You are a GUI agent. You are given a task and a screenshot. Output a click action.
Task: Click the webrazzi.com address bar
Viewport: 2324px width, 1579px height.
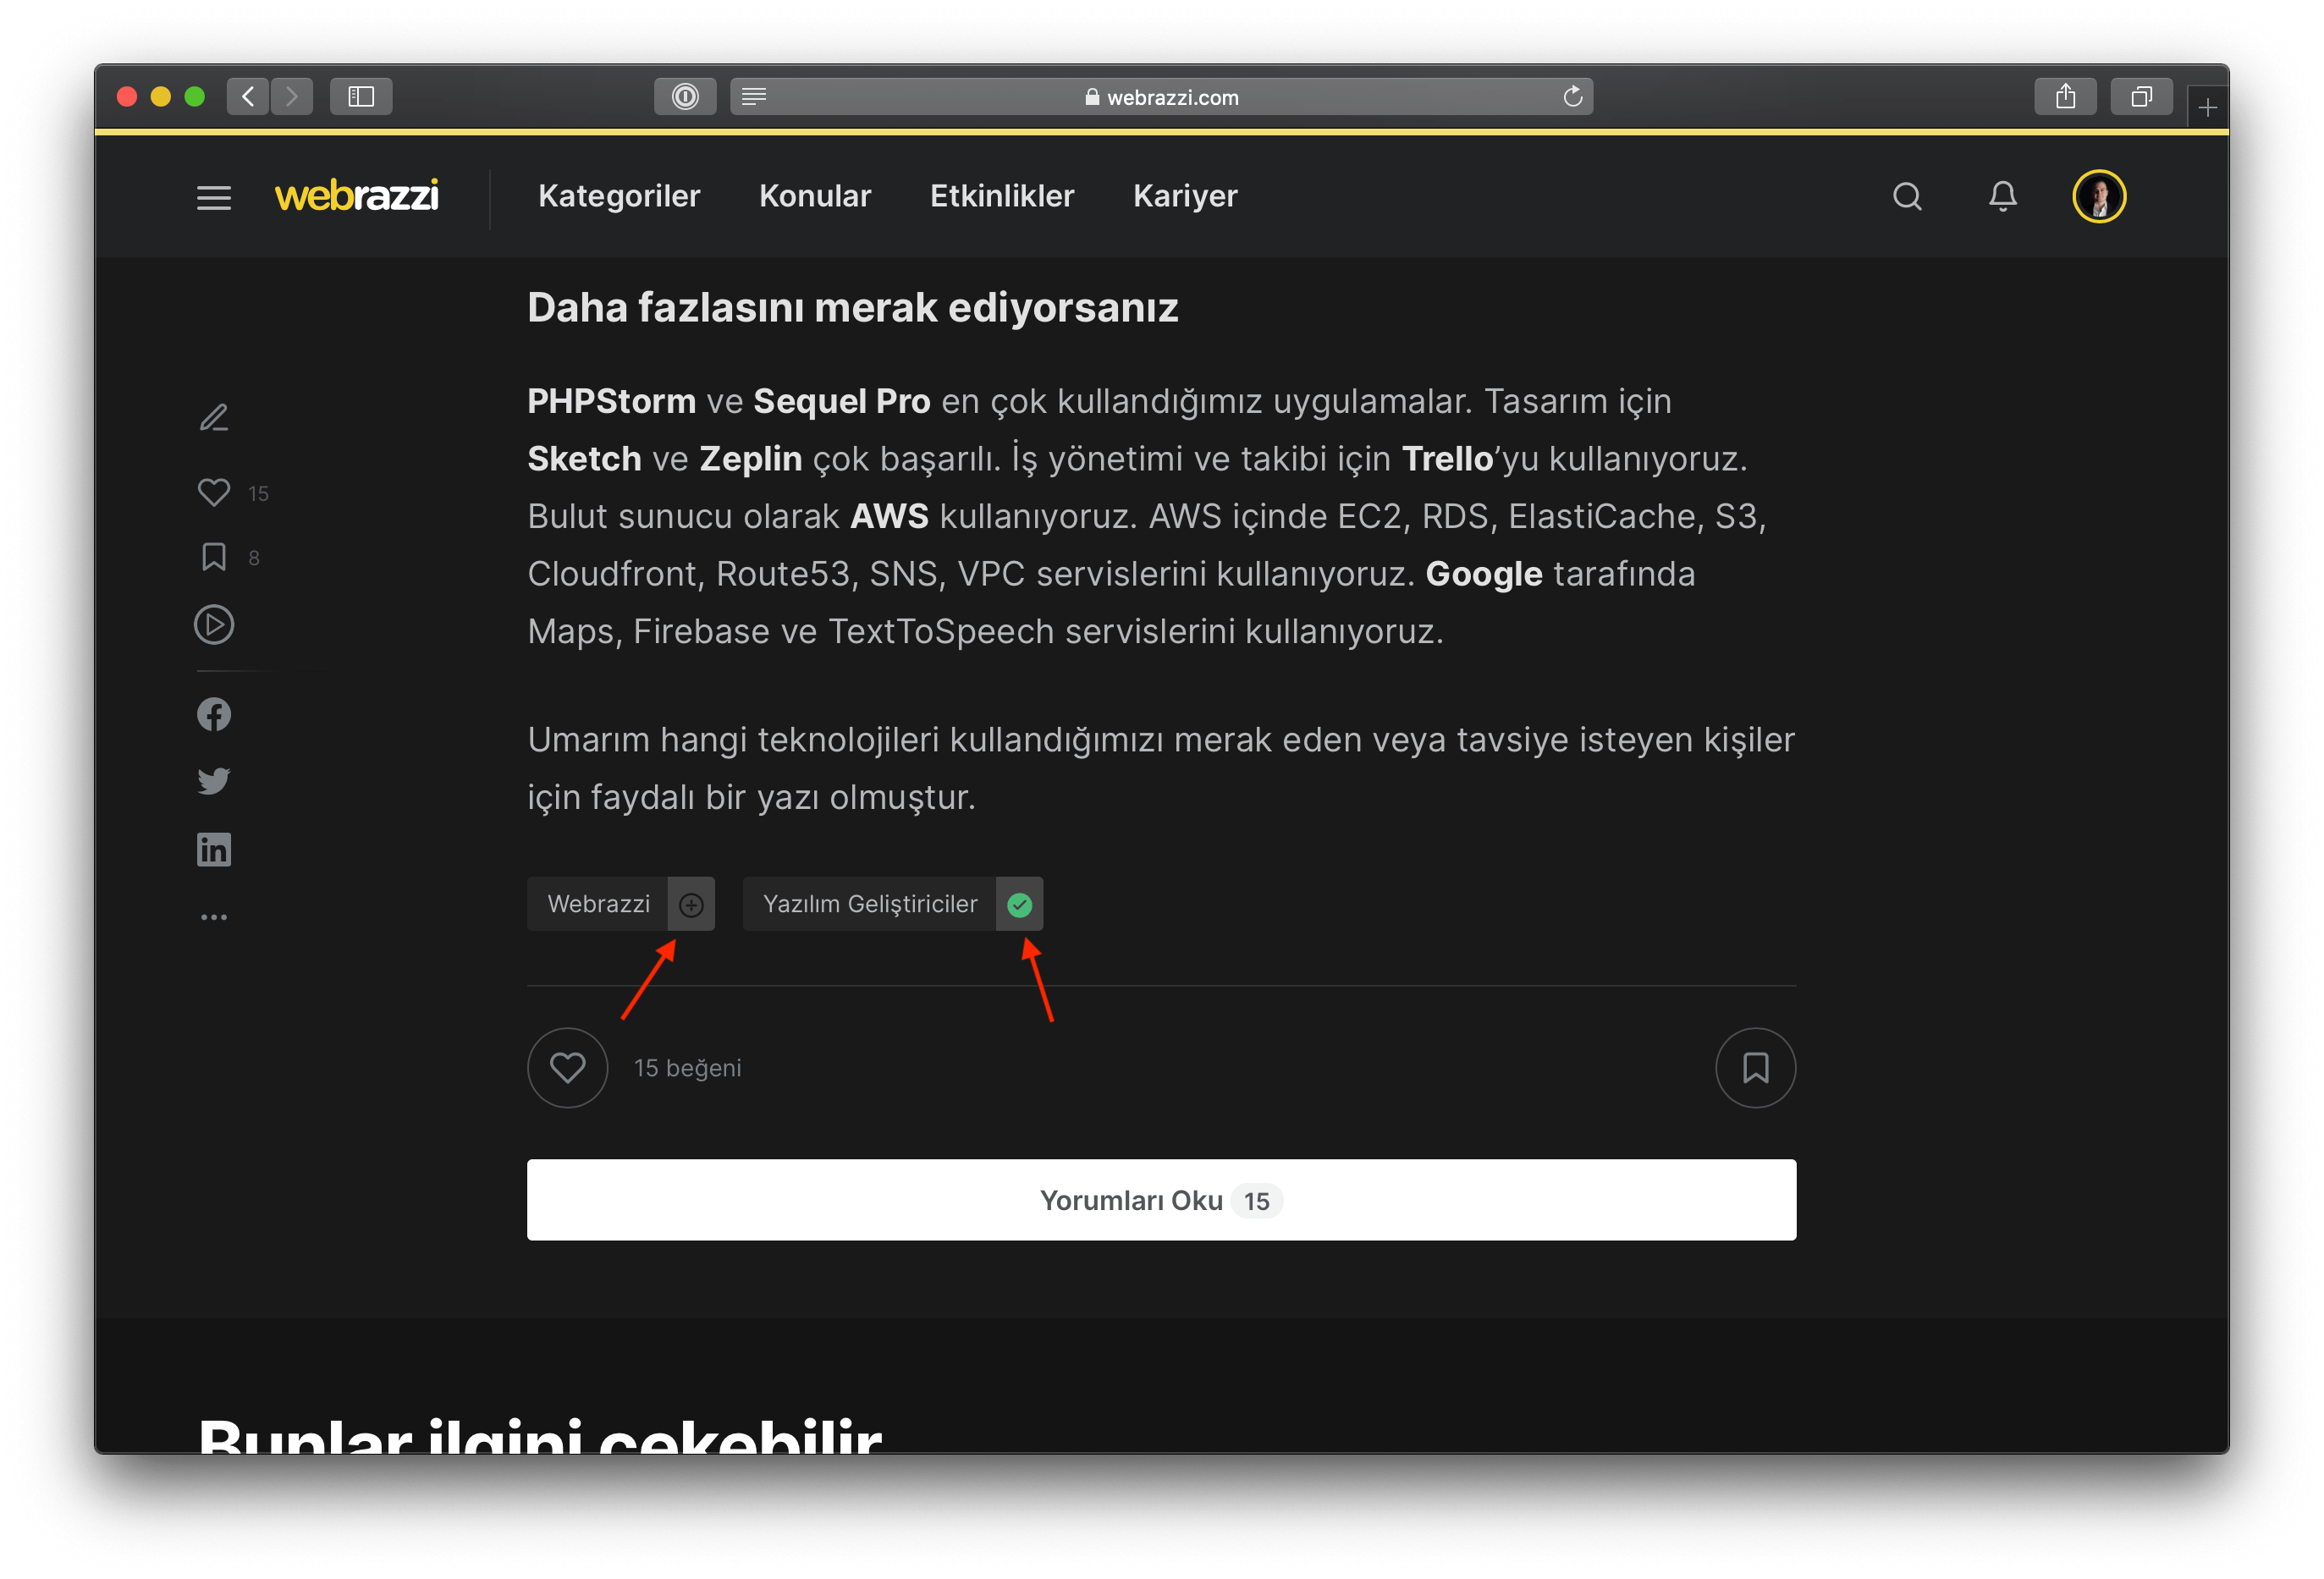(1160, 97)
